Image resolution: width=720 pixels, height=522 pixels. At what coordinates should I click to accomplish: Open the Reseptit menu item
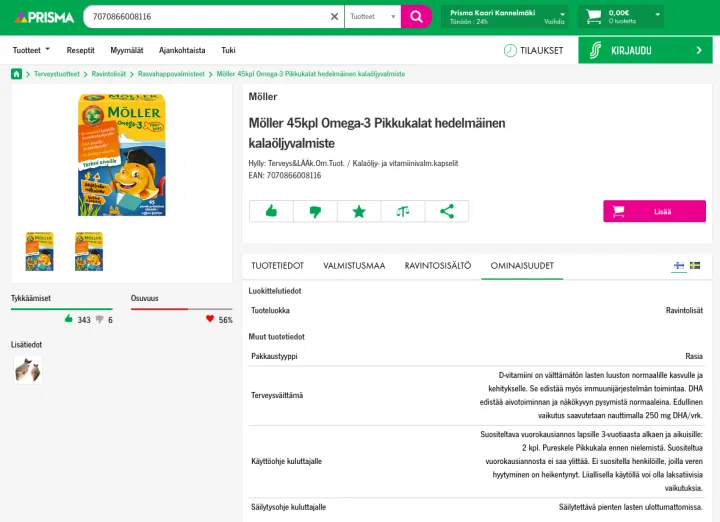[x=81, y=50]
